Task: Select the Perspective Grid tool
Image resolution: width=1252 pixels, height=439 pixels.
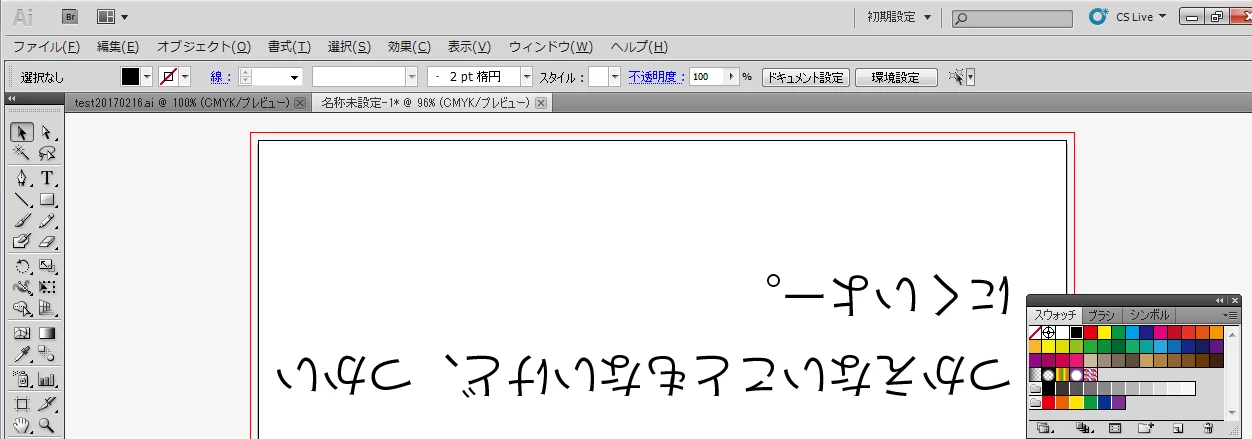Action: tap(46, 308)
